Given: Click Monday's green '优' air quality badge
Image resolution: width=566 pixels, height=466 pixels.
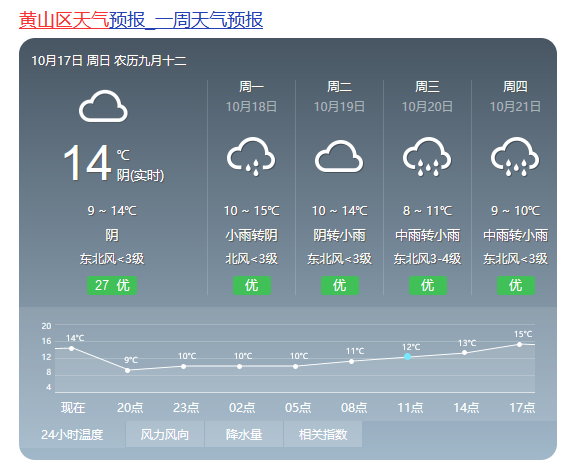Looking at the screenshot, I should click(x=252, y=286).
